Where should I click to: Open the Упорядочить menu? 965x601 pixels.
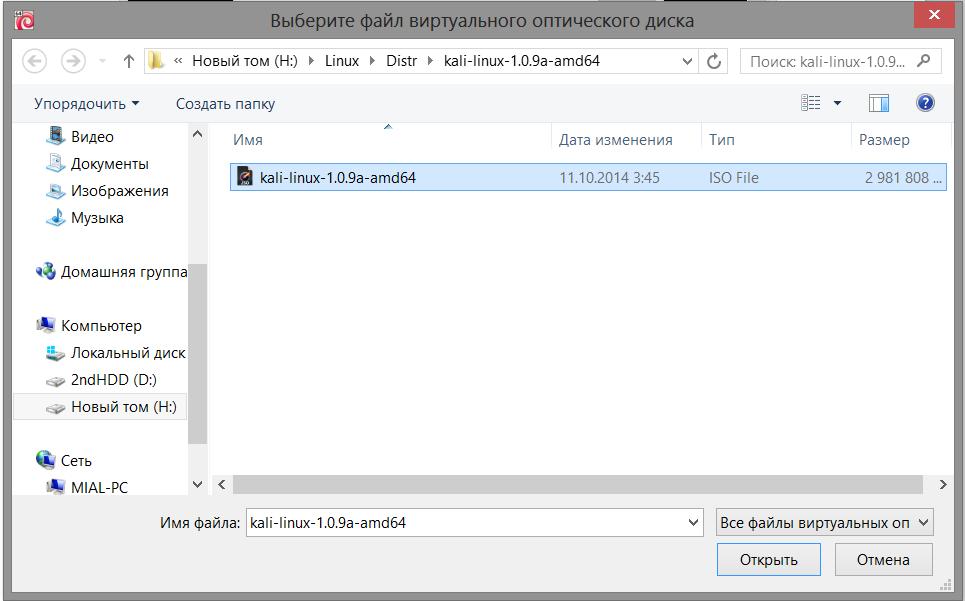[86, 103]
